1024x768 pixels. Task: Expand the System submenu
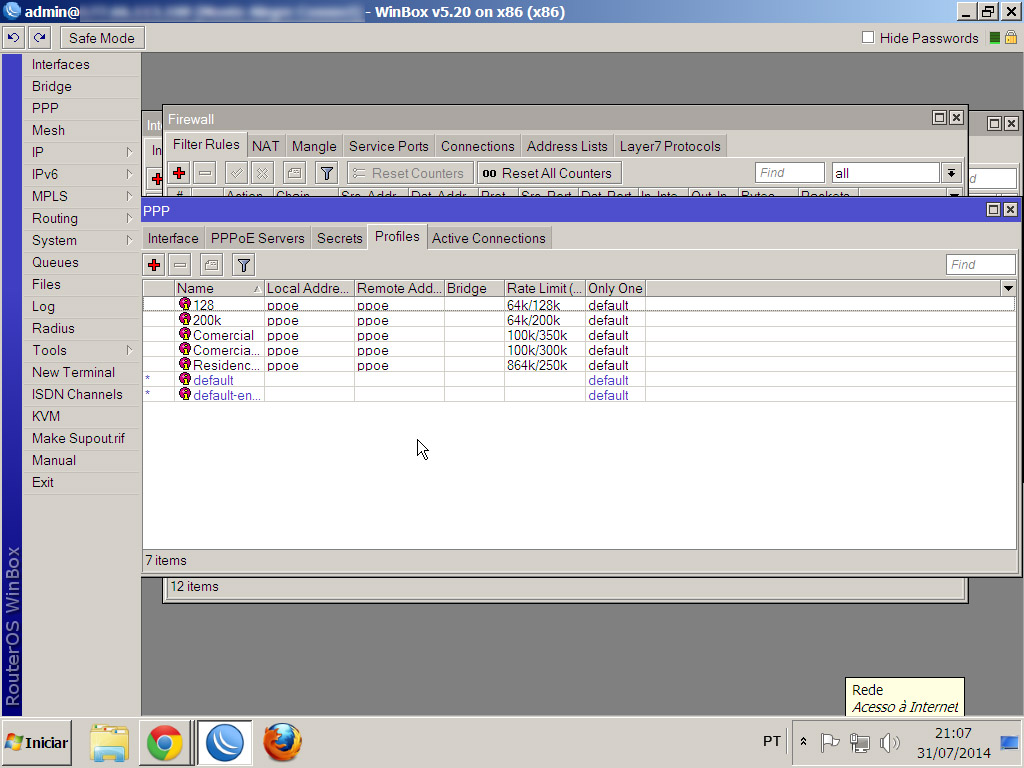[x=129, y=240]
